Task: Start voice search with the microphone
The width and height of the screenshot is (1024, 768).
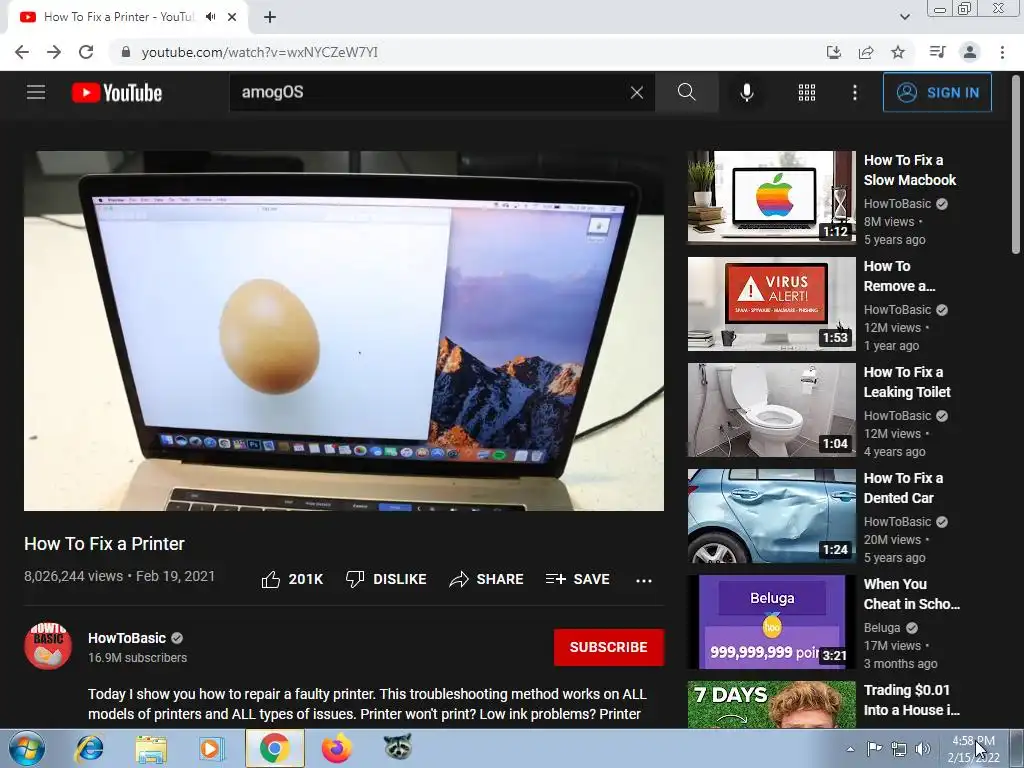Action: [747, 93]
